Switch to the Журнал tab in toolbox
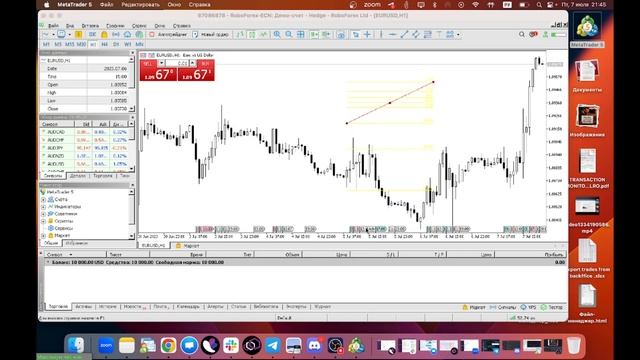Screen dimensions: 640x360 tap(322, 307)
